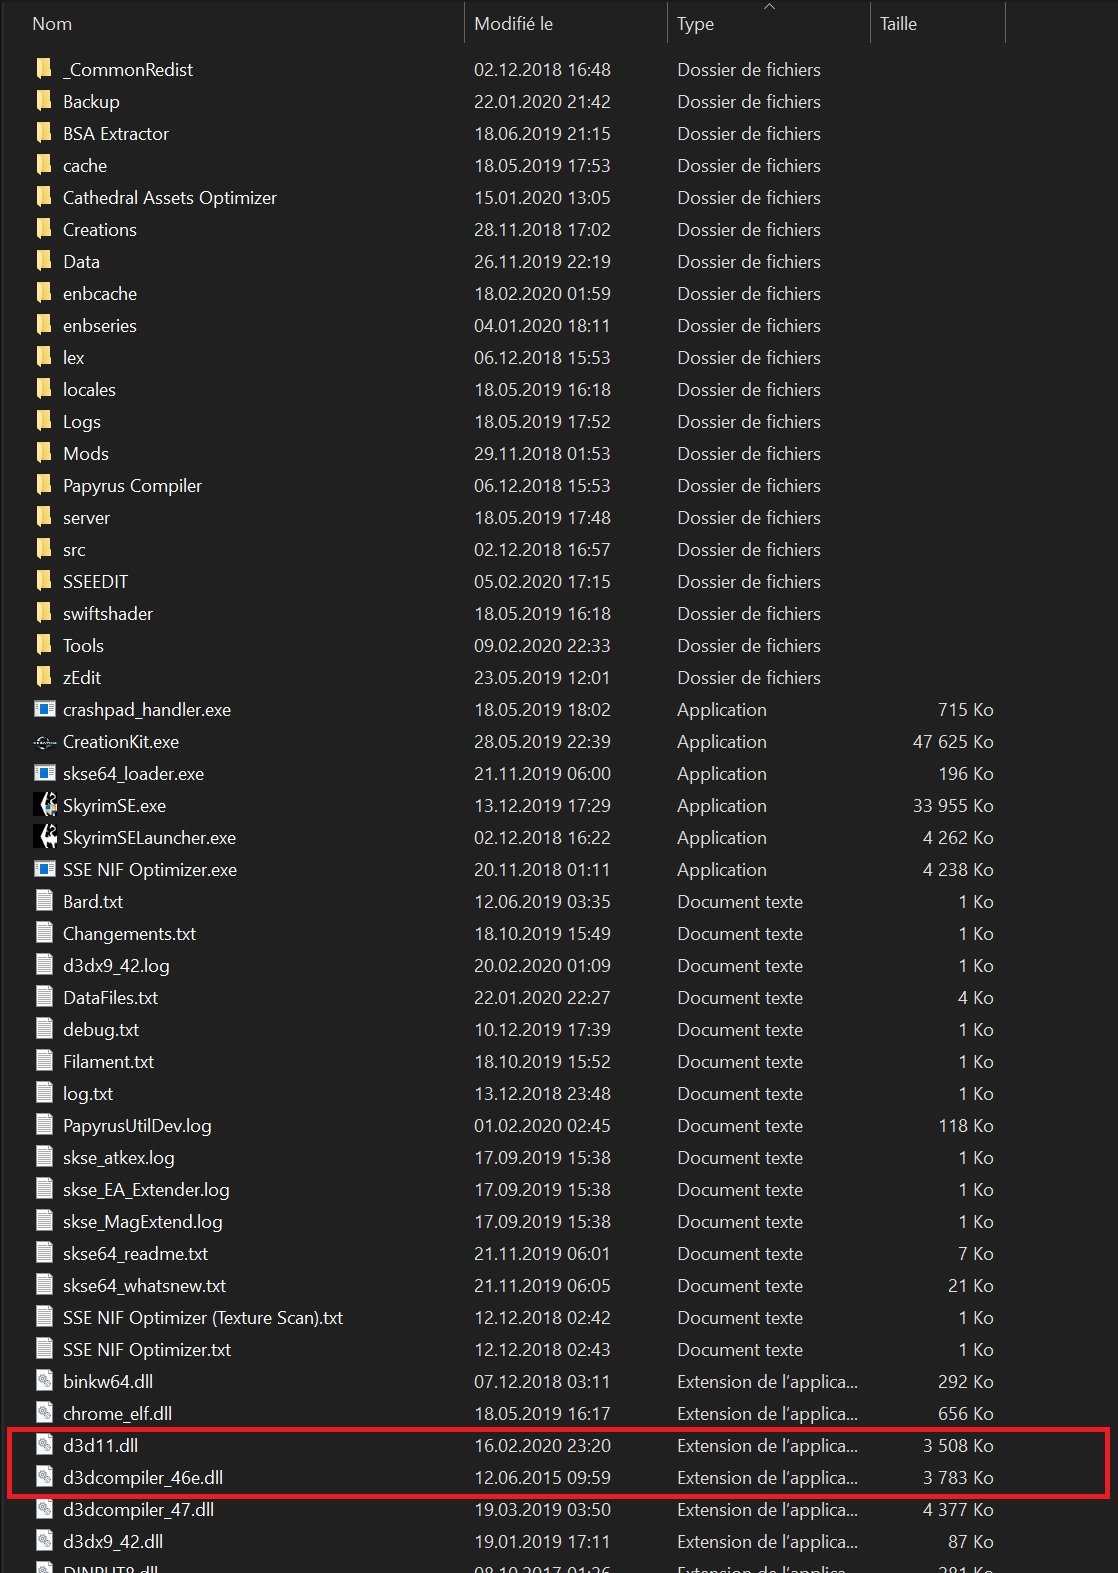Viewport: 1118px width, 1573px height.
Task: Click the chrome_elf.dll file icon
Action: pyautogui.click(x=44, y=1413)
